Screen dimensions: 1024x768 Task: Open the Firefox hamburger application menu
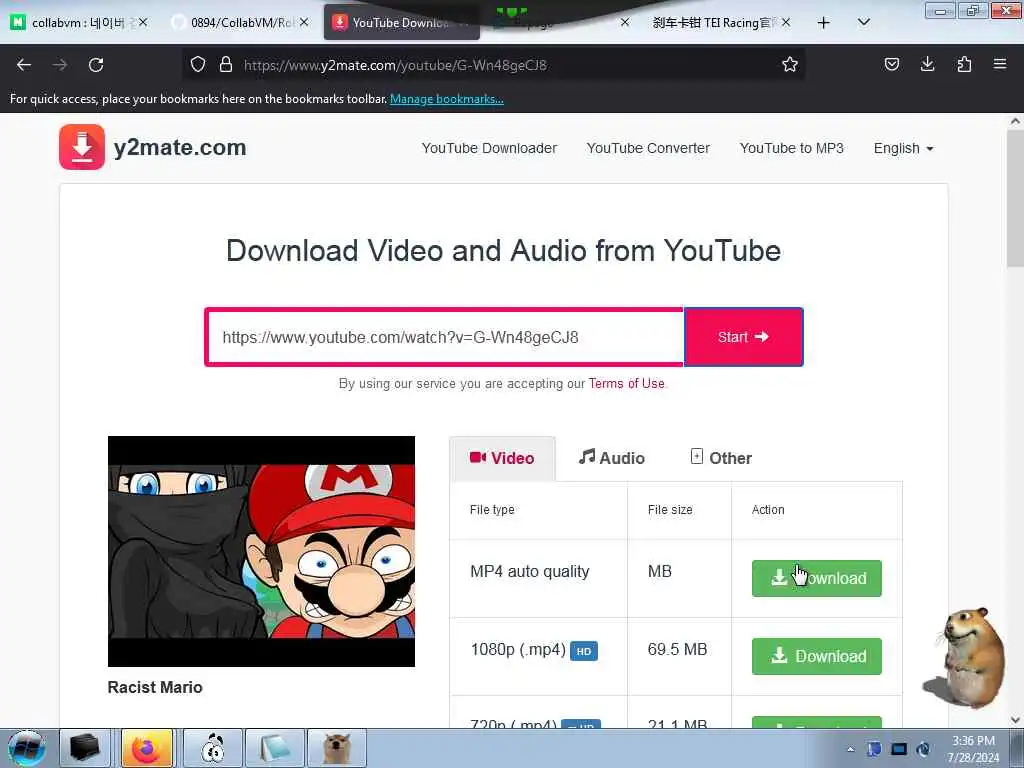tap(1000, 64)
